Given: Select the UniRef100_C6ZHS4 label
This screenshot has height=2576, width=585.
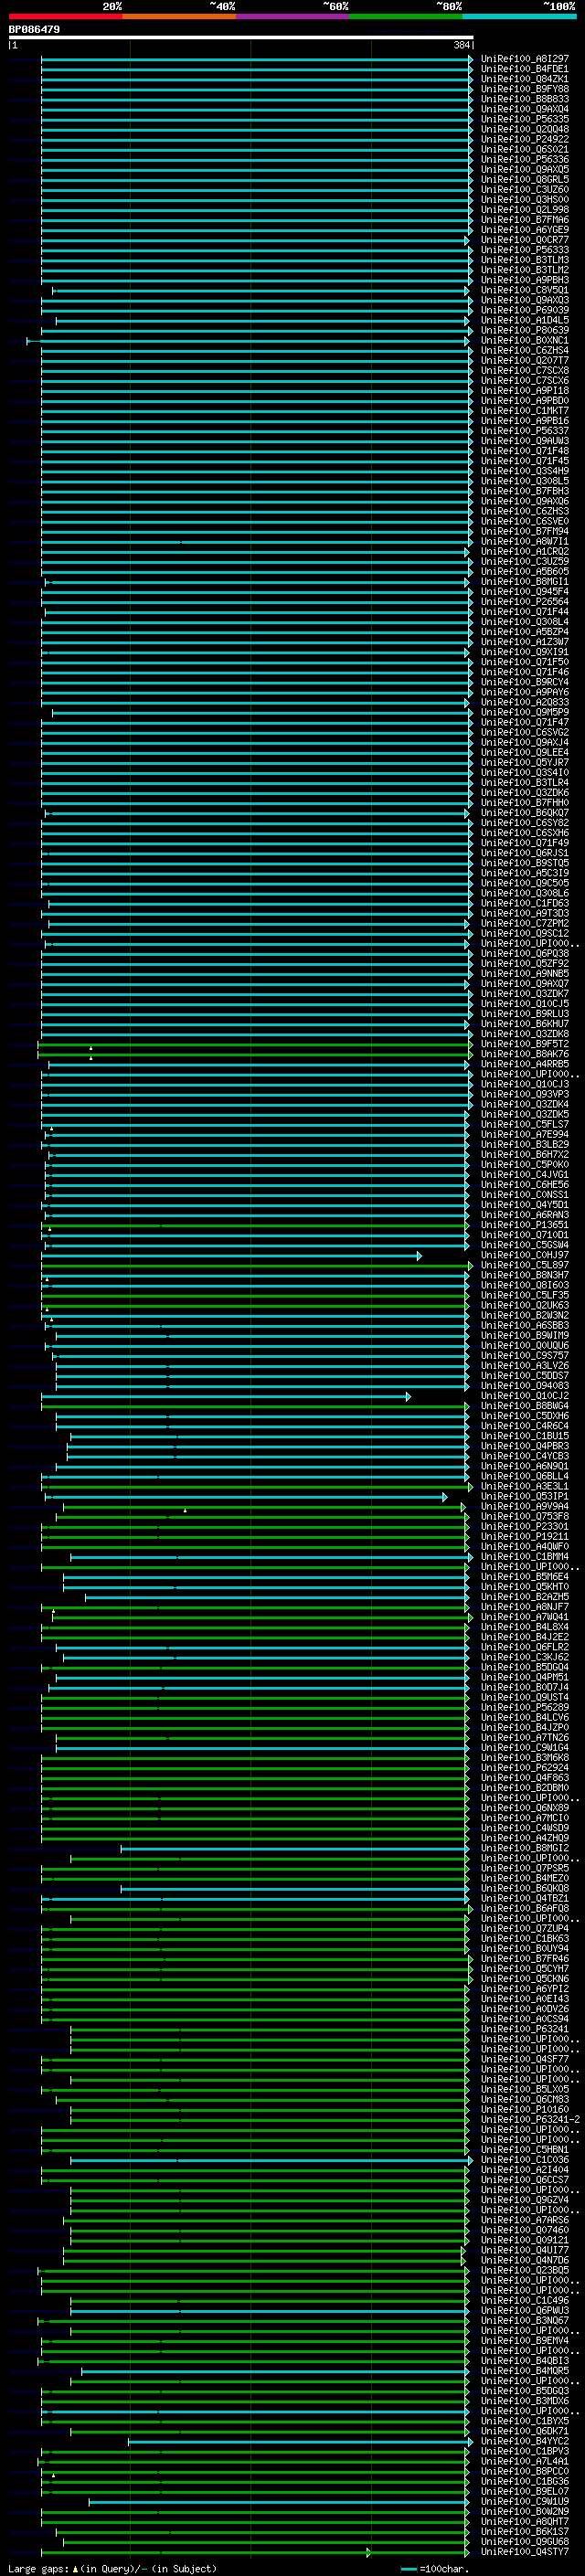Looking at the screenshot, I should [524, 351].
